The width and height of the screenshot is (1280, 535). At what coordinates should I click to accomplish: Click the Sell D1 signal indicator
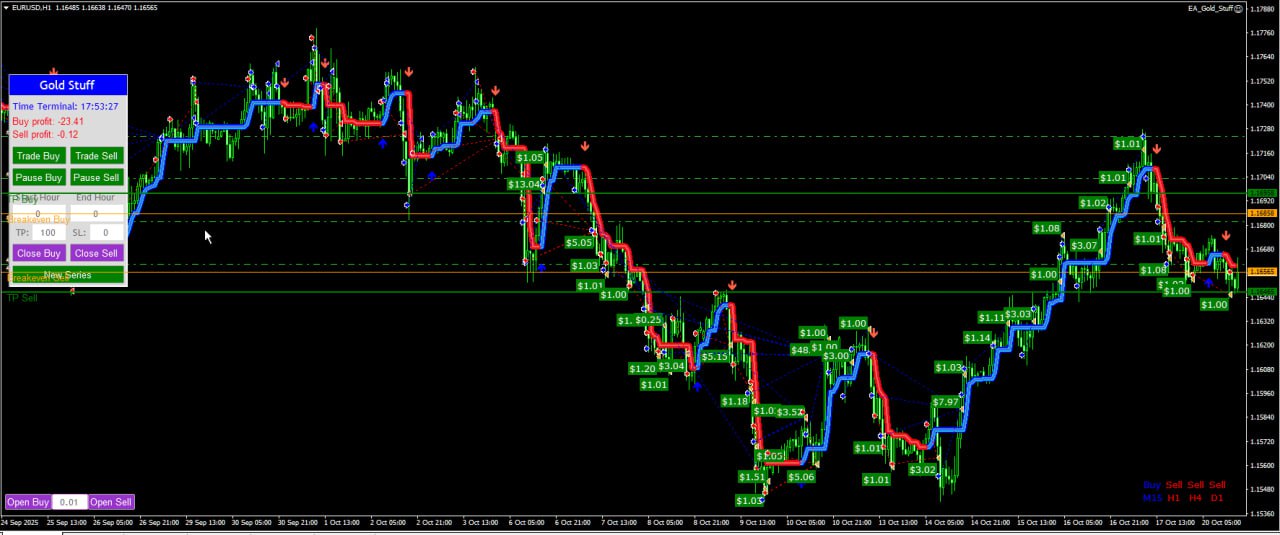tap(1217, 491)
